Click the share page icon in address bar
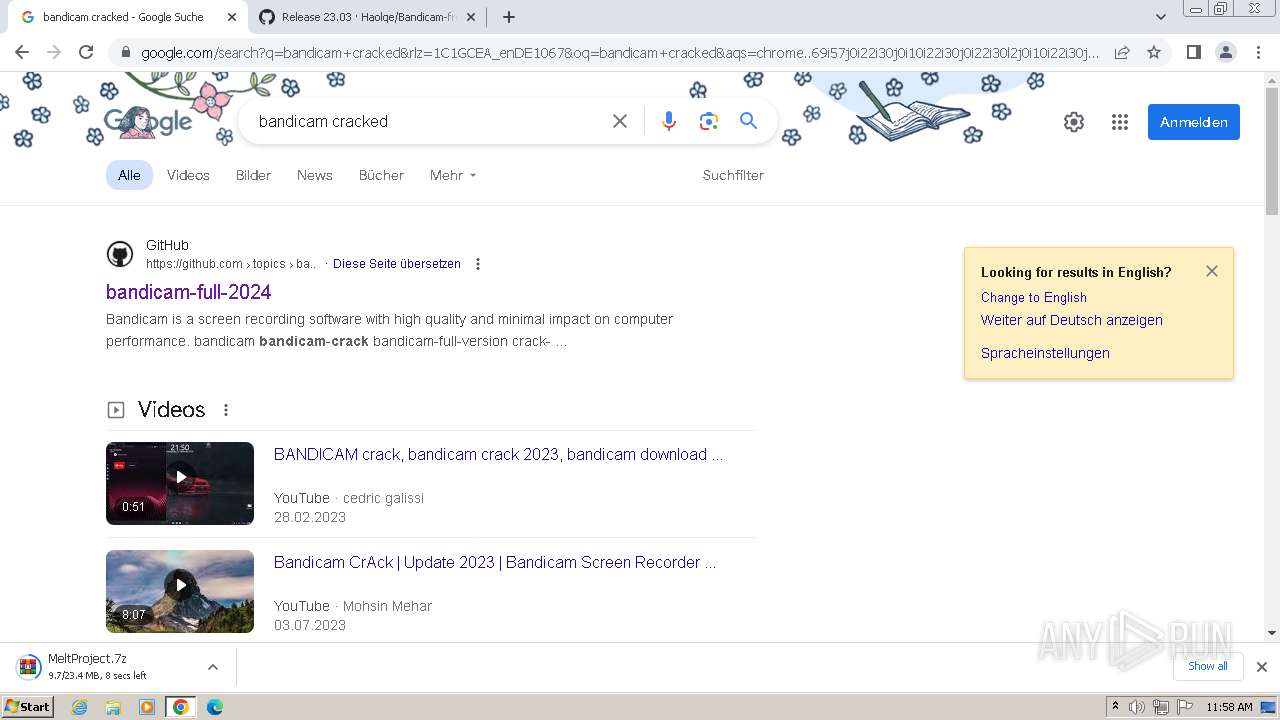 tap(1122, 52)
